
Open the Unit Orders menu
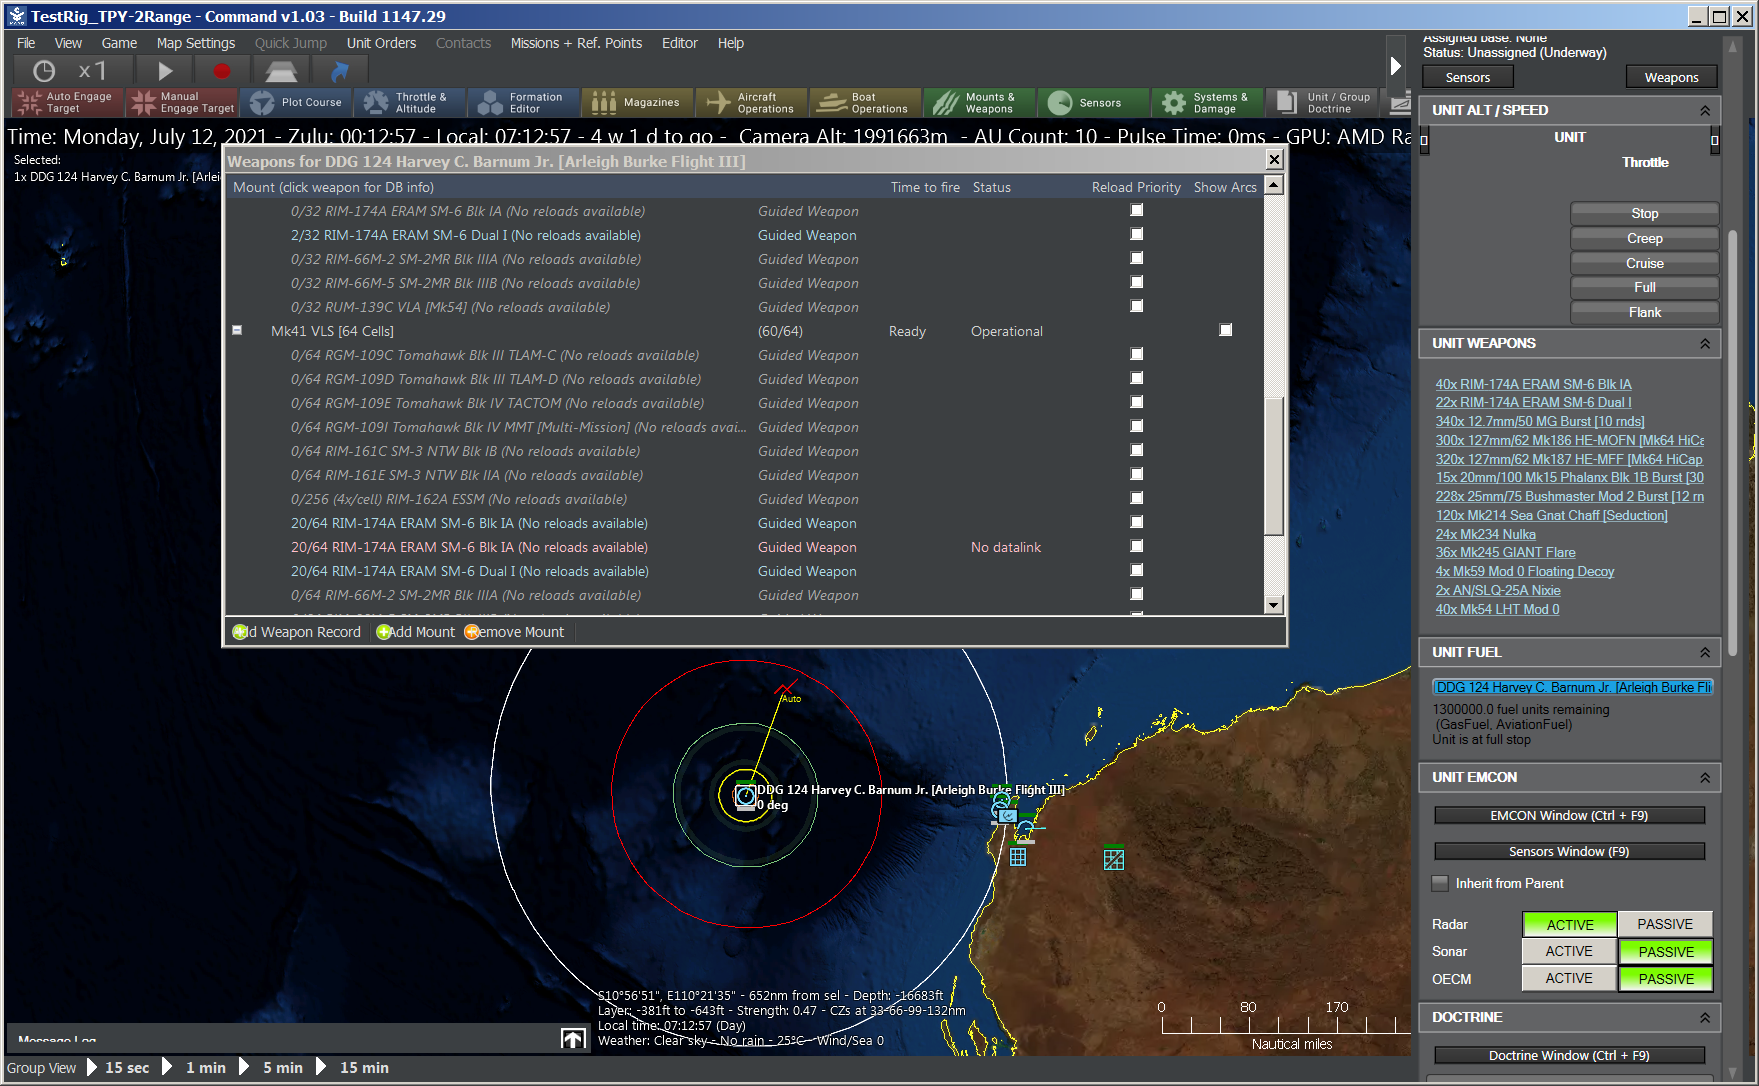[381, 43]
